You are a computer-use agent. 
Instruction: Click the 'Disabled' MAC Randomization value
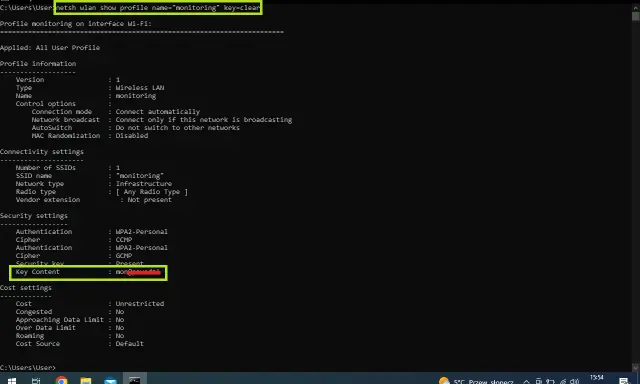click(132, 135)
